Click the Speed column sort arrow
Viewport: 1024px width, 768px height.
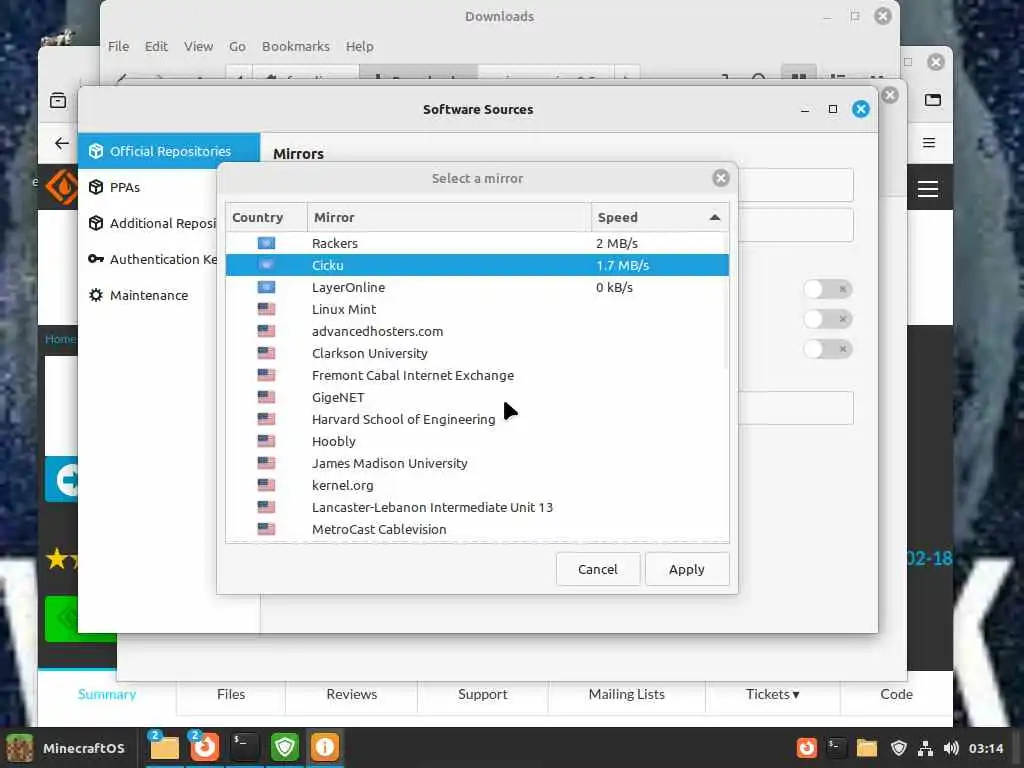pyautogui.click(x=714, y=217)
